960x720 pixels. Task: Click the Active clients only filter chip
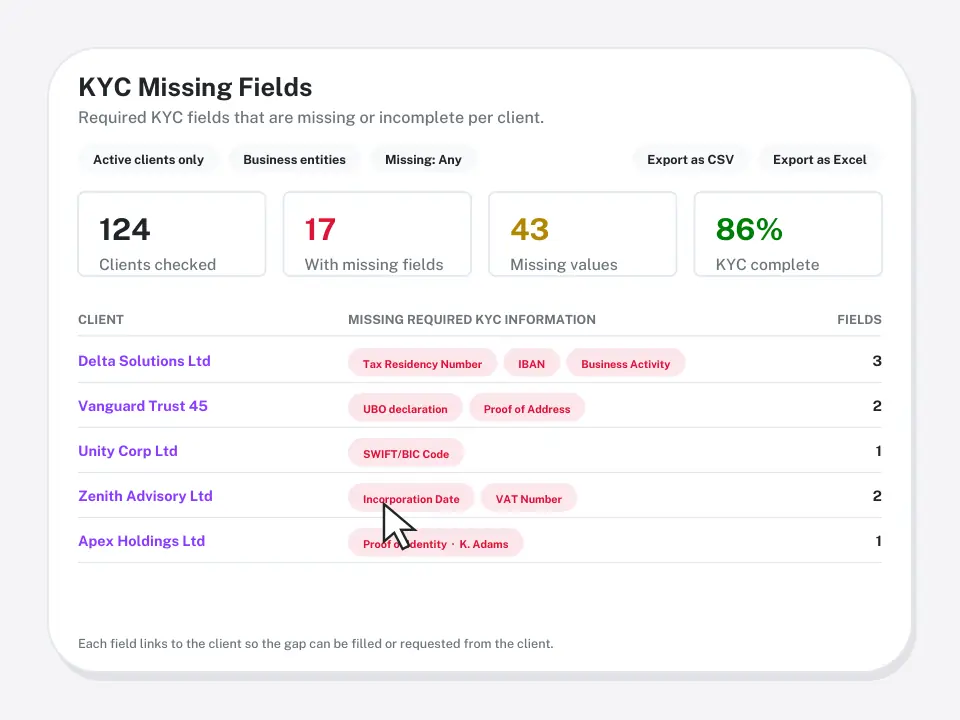tap(148, 160)
